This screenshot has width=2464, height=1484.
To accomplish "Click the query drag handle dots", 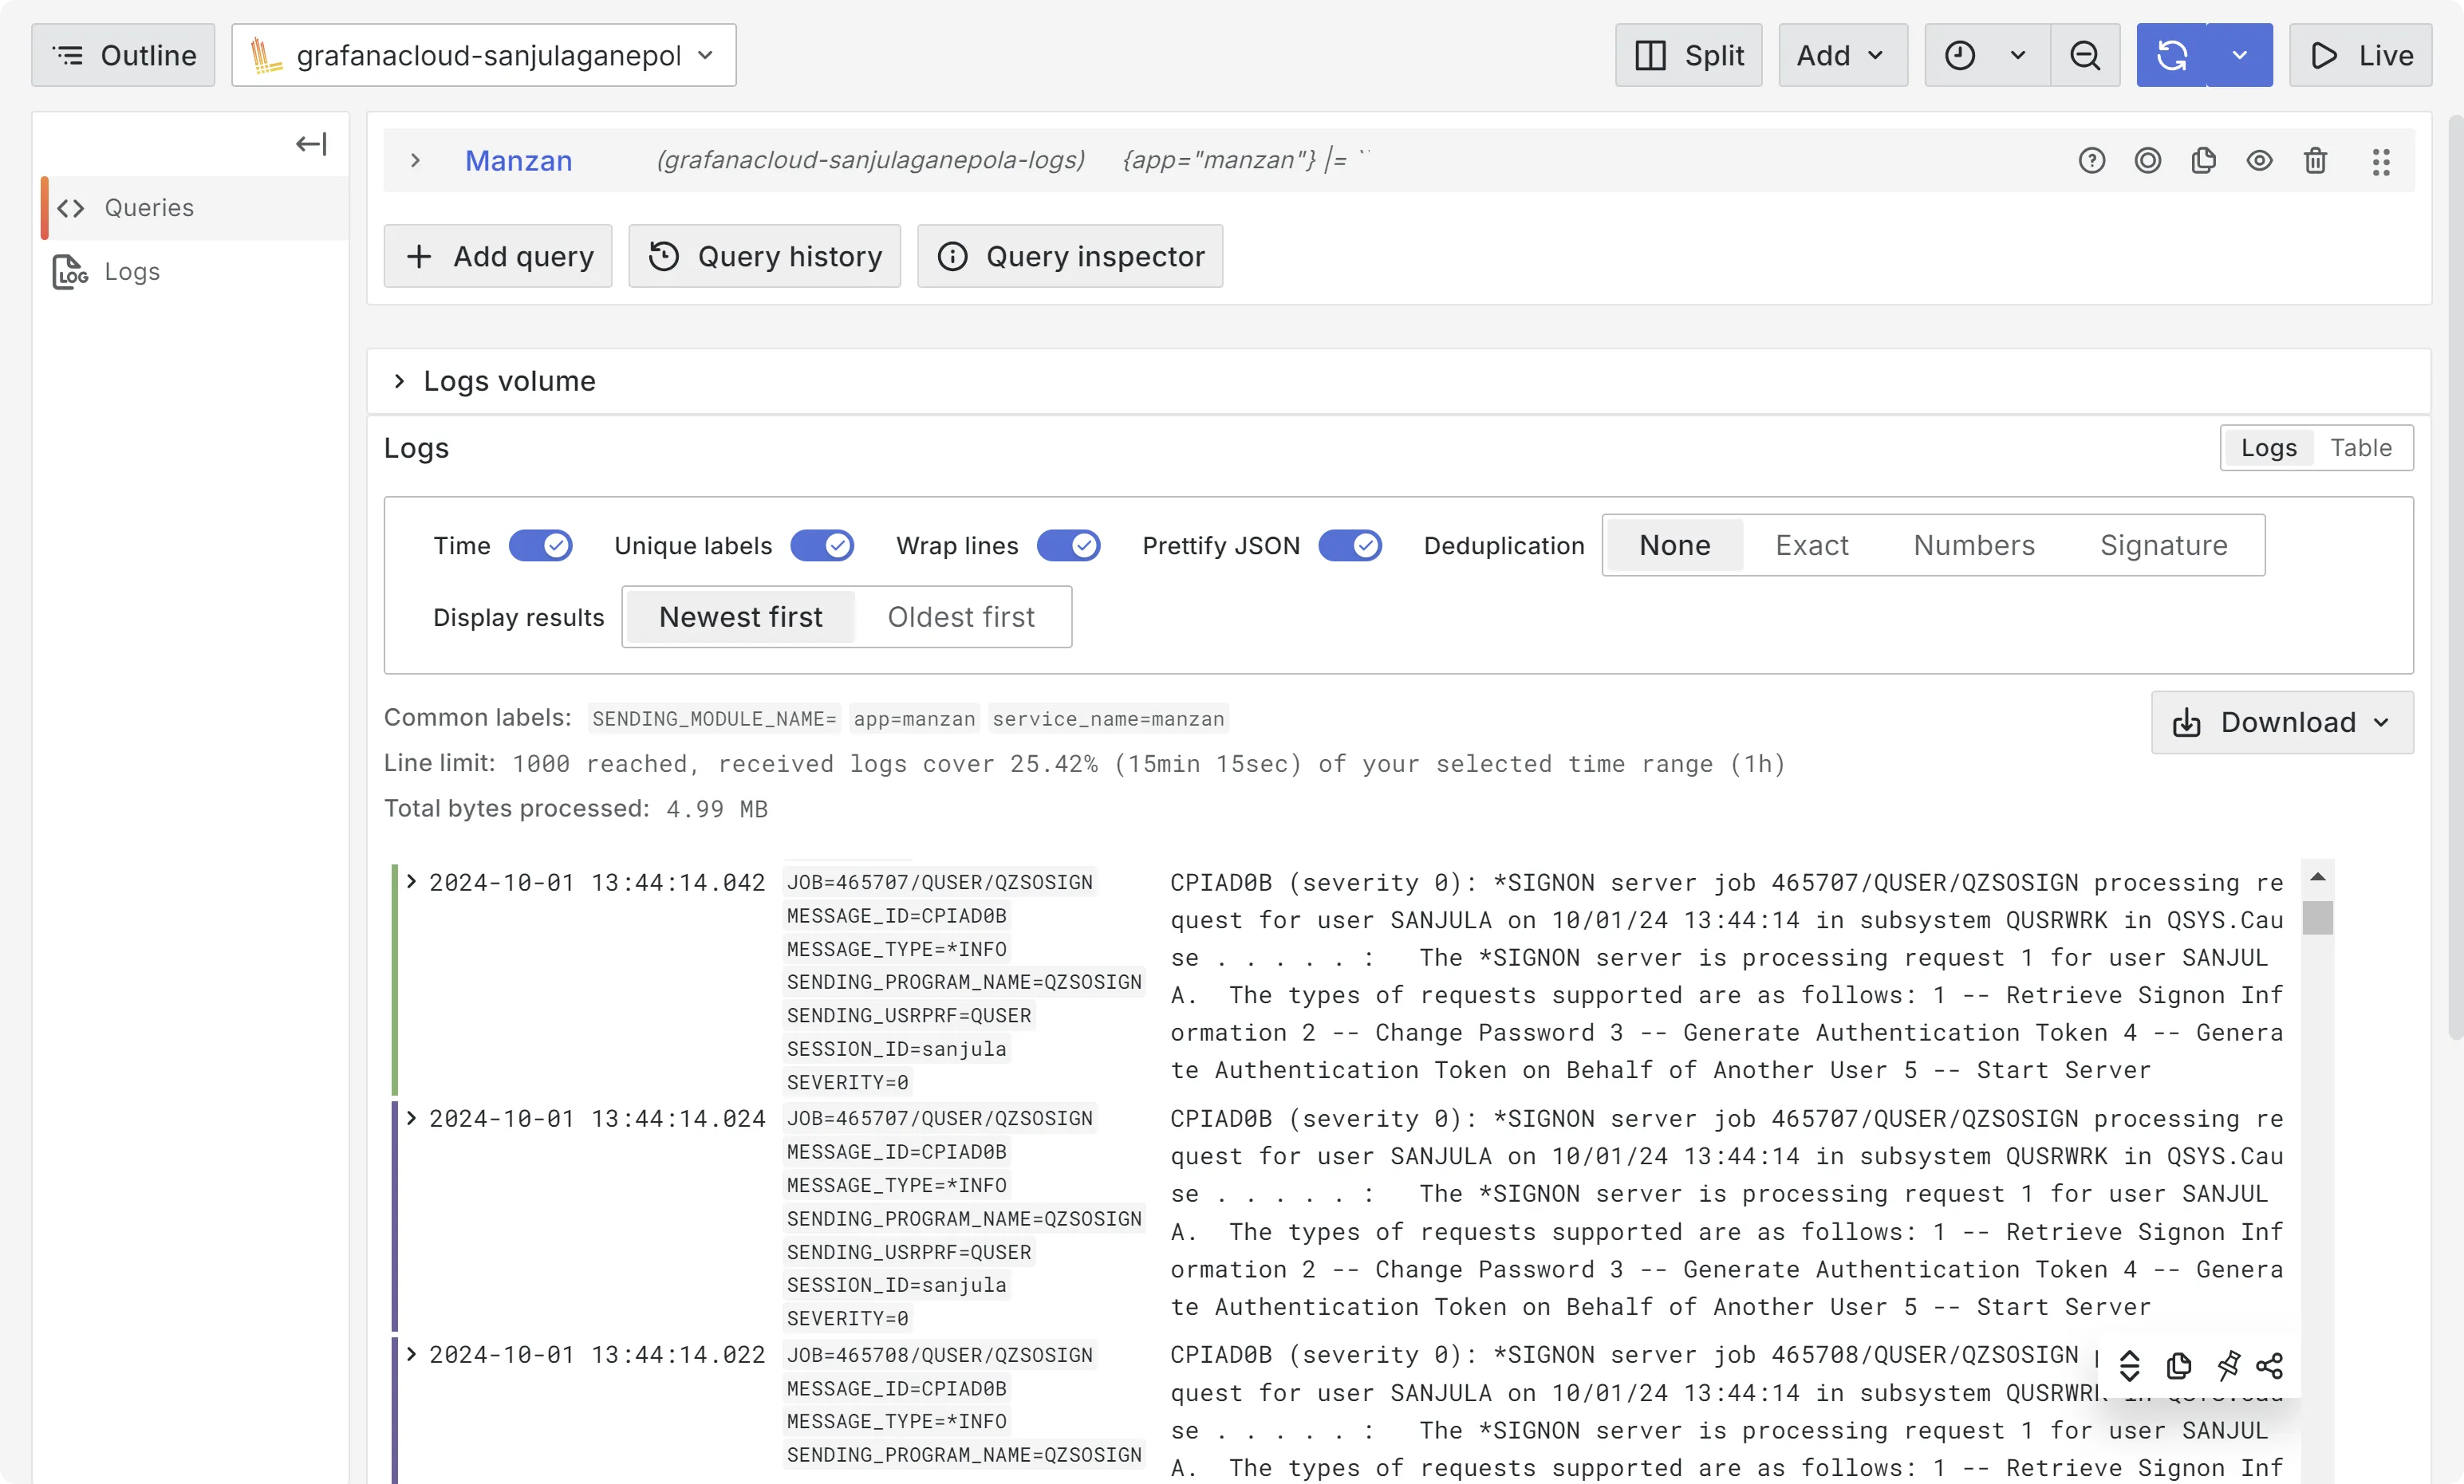I will (2381, 161).
